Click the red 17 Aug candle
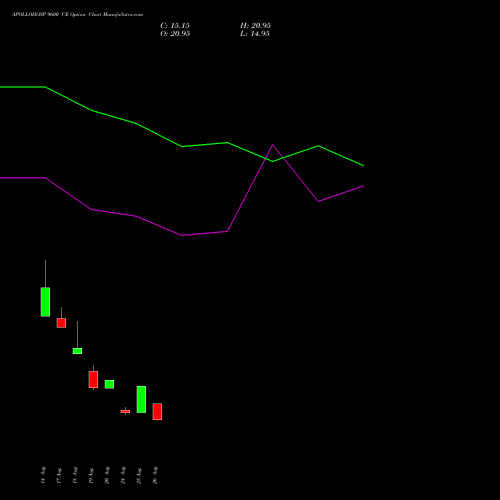The width and height of the screenshot is (500, 500). point(61,323)
